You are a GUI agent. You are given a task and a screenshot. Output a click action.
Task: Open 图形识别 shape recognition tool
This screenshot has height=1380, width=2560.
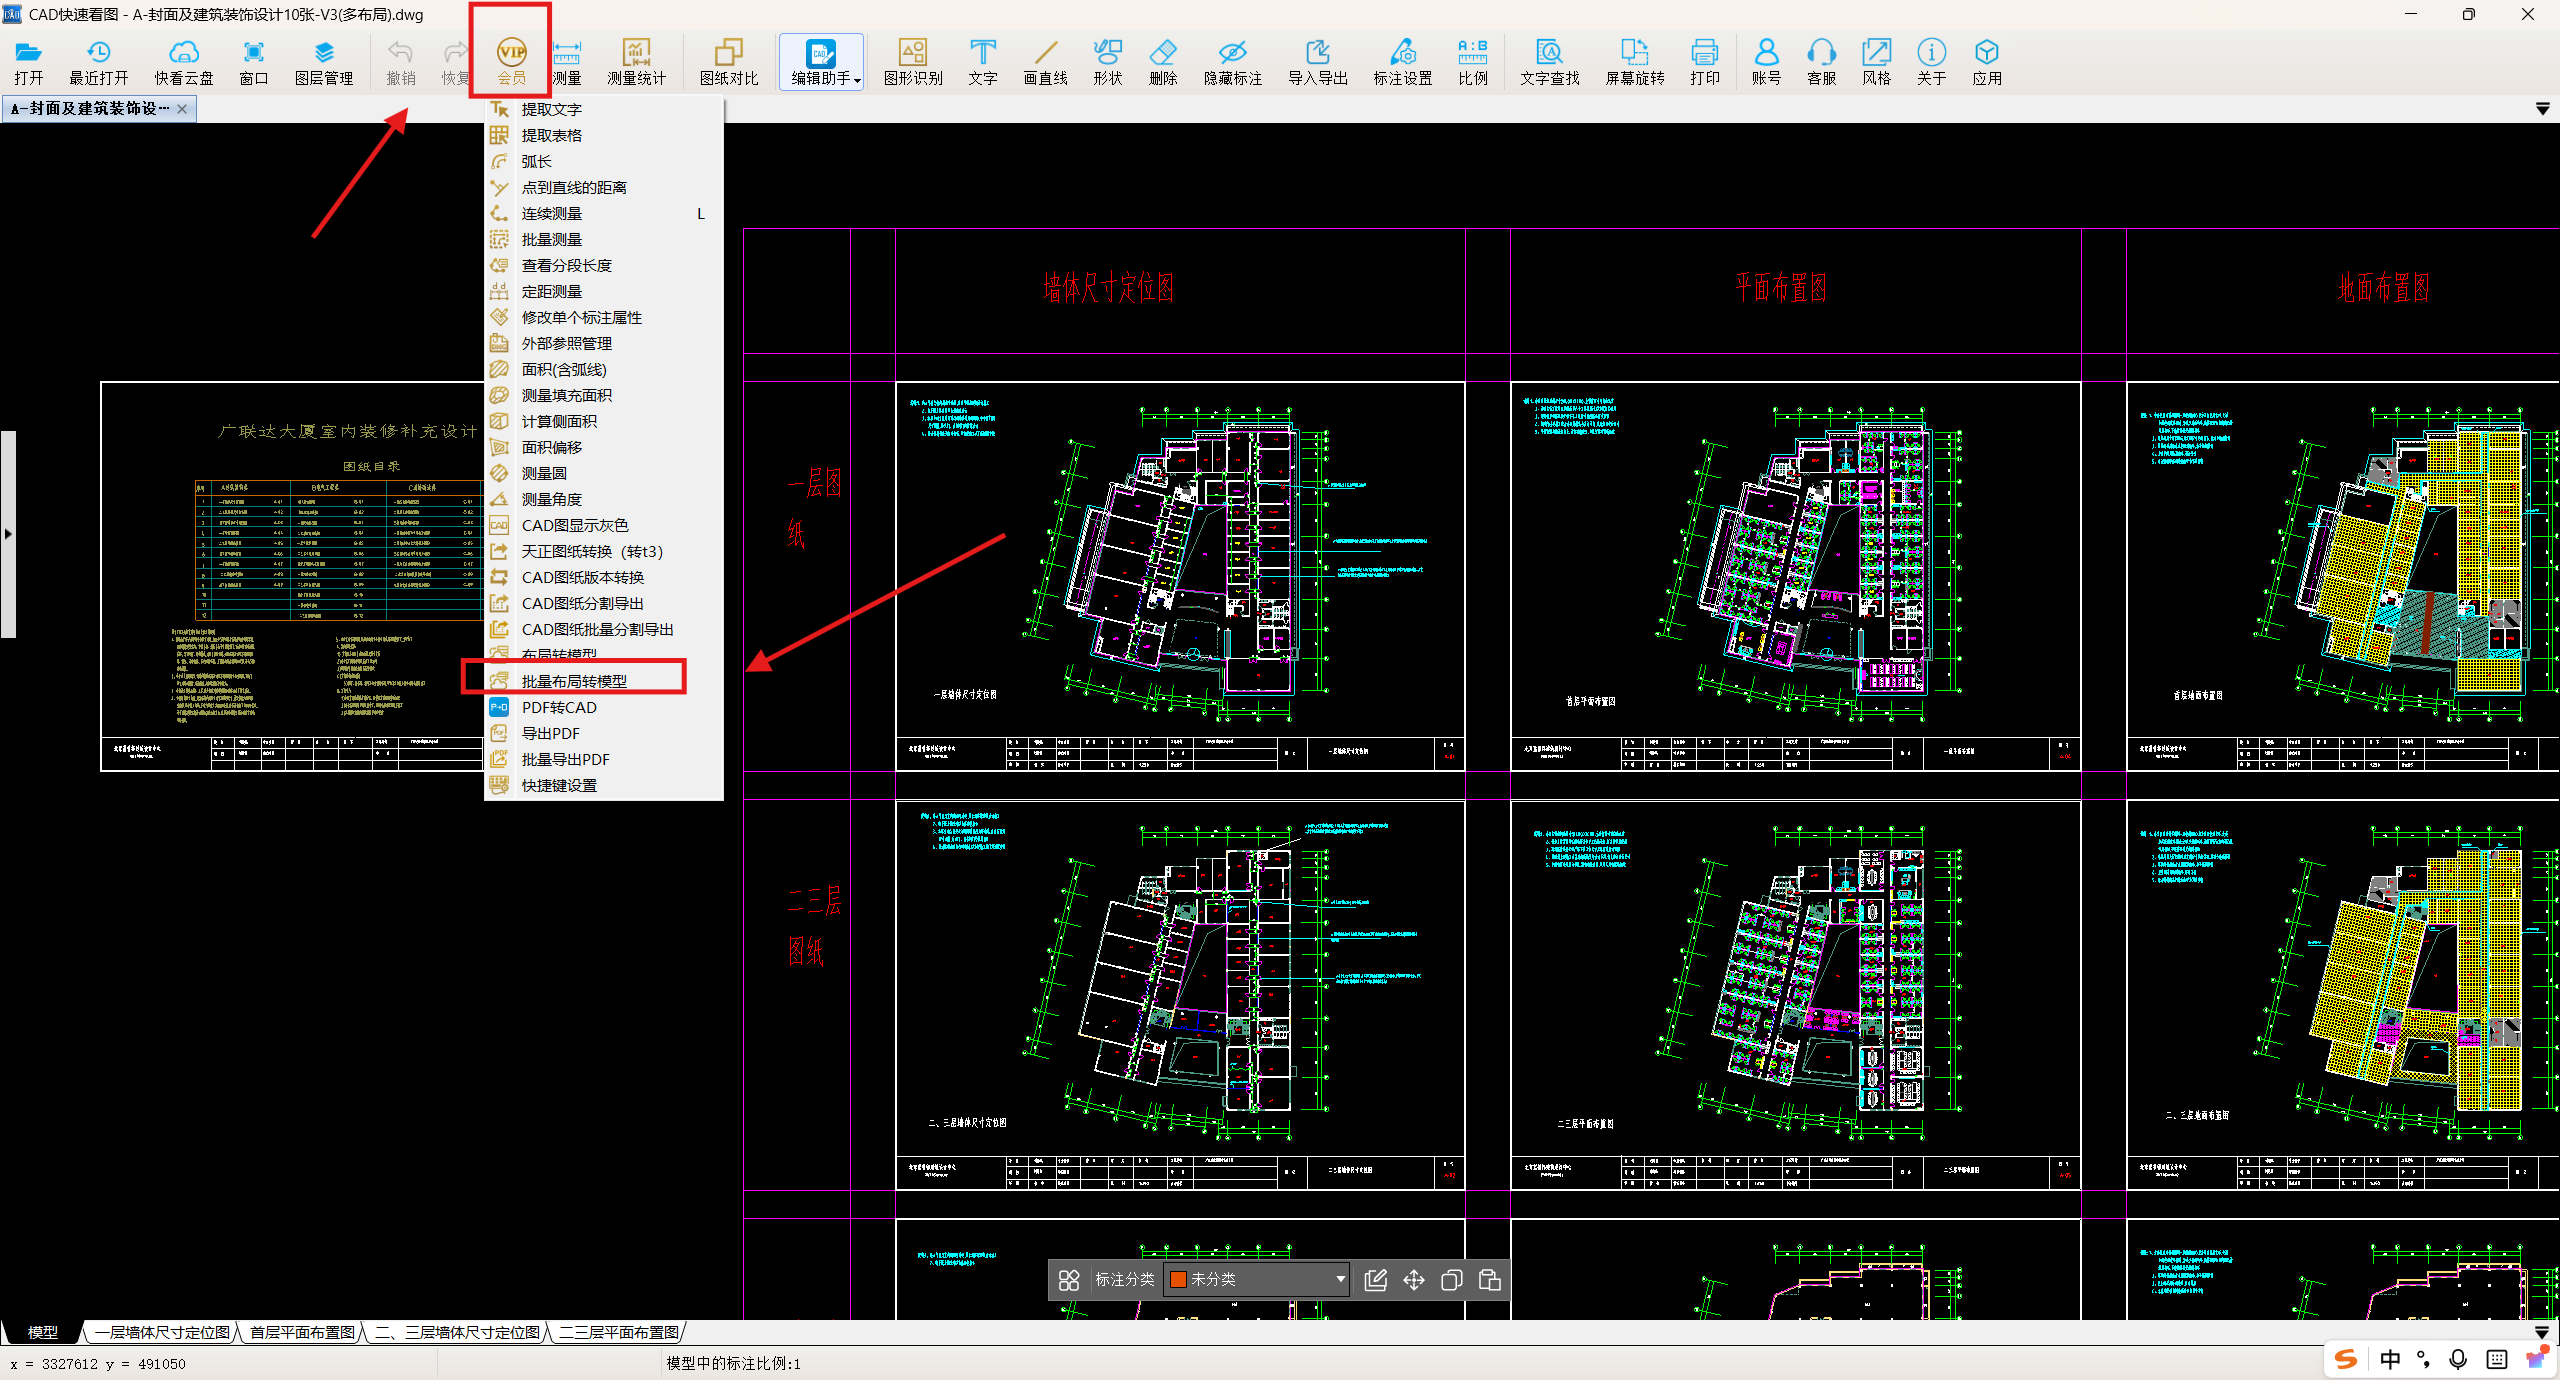pos(913,62)
